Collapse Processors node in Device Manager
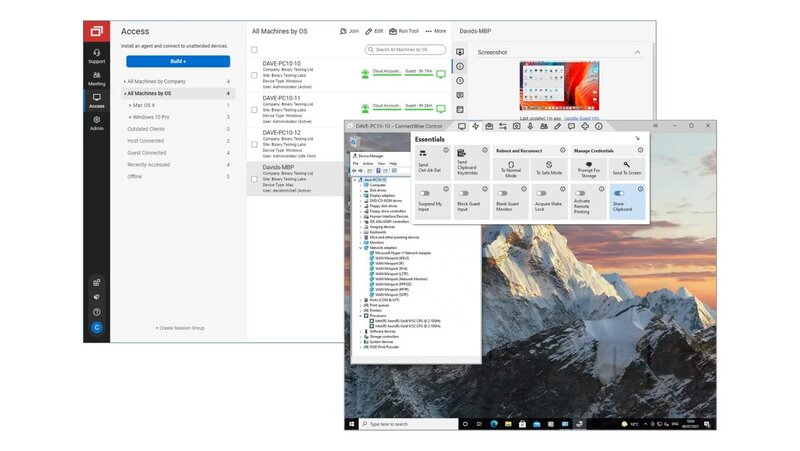The image size is (800, 451). [361, 316]
